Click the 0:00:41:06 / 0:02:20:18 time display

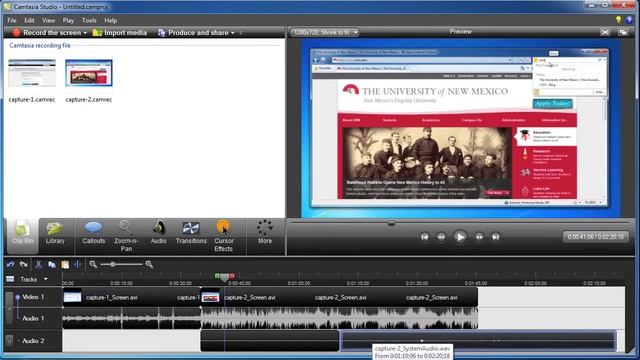coord(595,237)
